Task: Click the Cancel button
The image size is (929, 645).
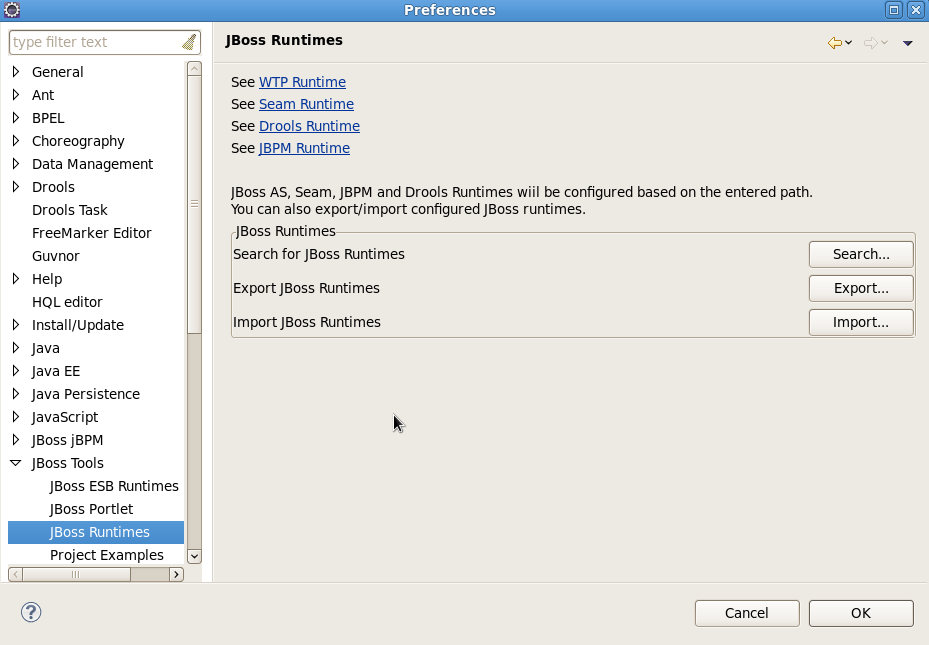Action: tap(747, 613)
